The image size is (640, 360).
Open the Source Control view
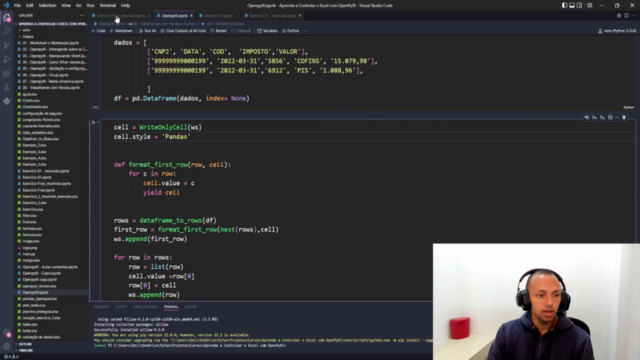tap(7, 45)
